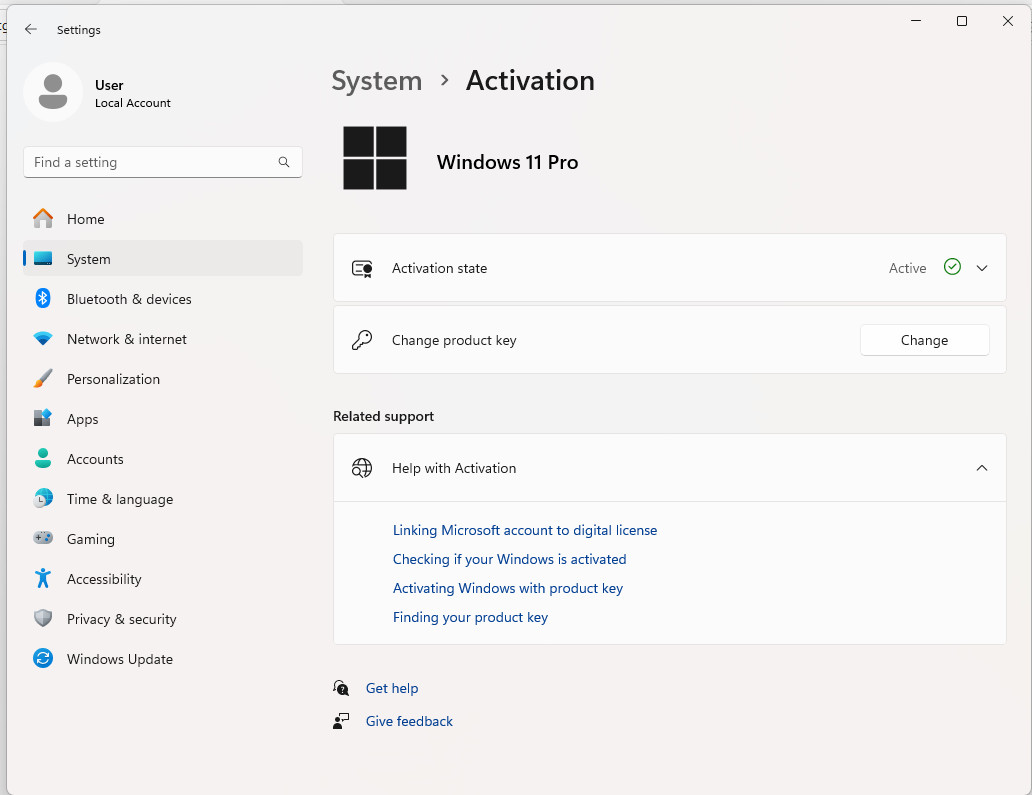
Task: Click the user profile avatar
Action: 53,92
